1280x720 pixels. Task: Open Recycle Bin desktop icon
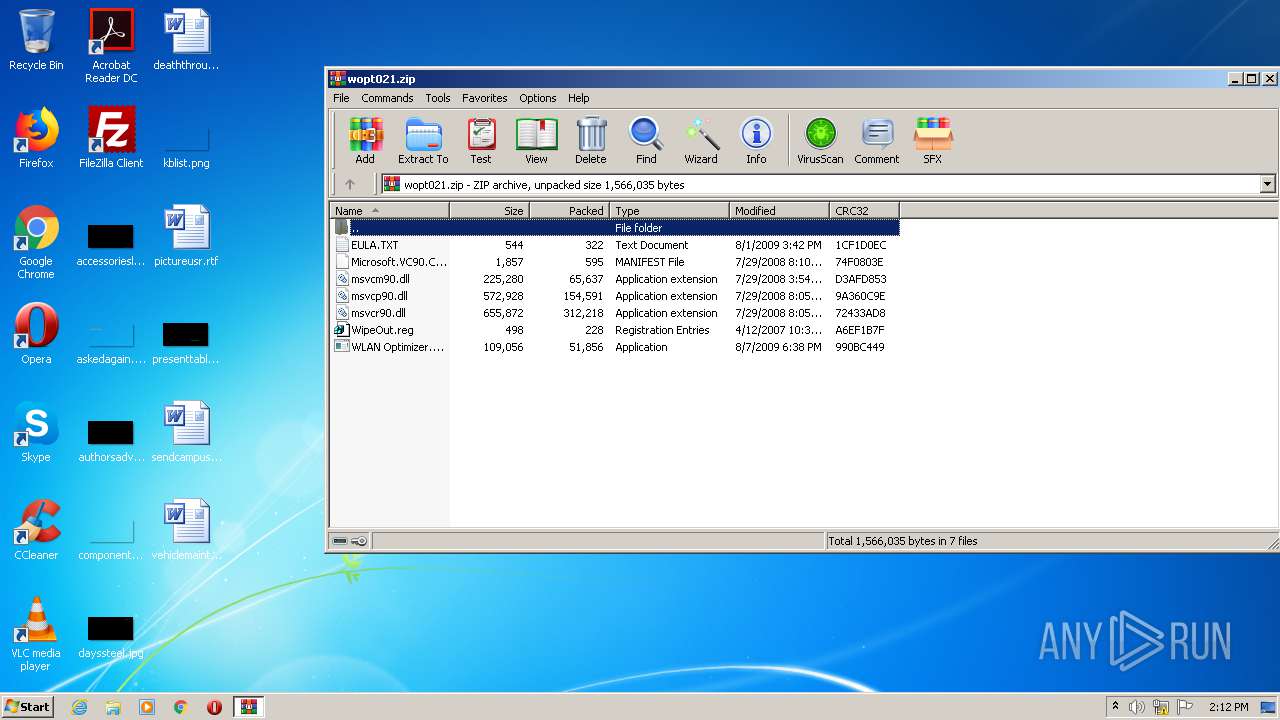(36, 40)
